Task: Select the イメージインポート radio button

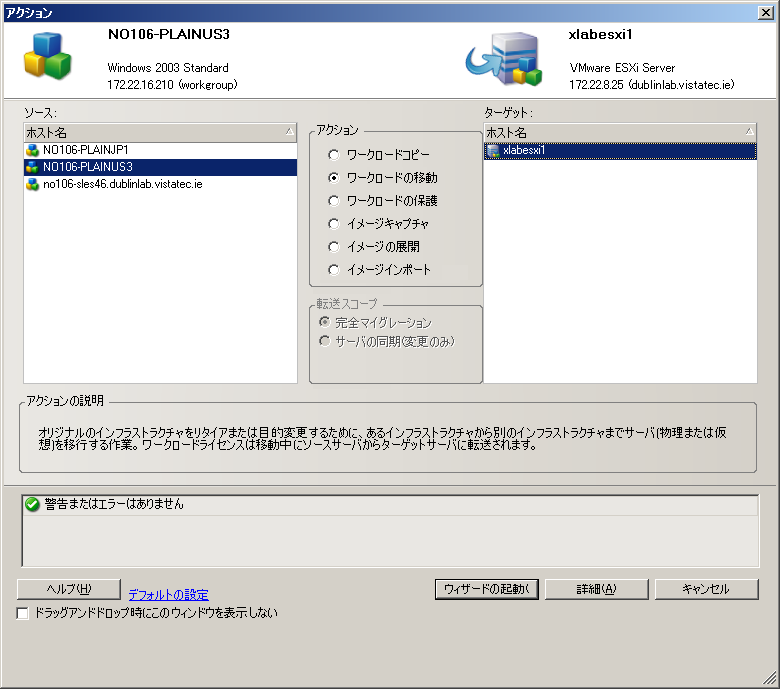Action: [x=334, y=270]
